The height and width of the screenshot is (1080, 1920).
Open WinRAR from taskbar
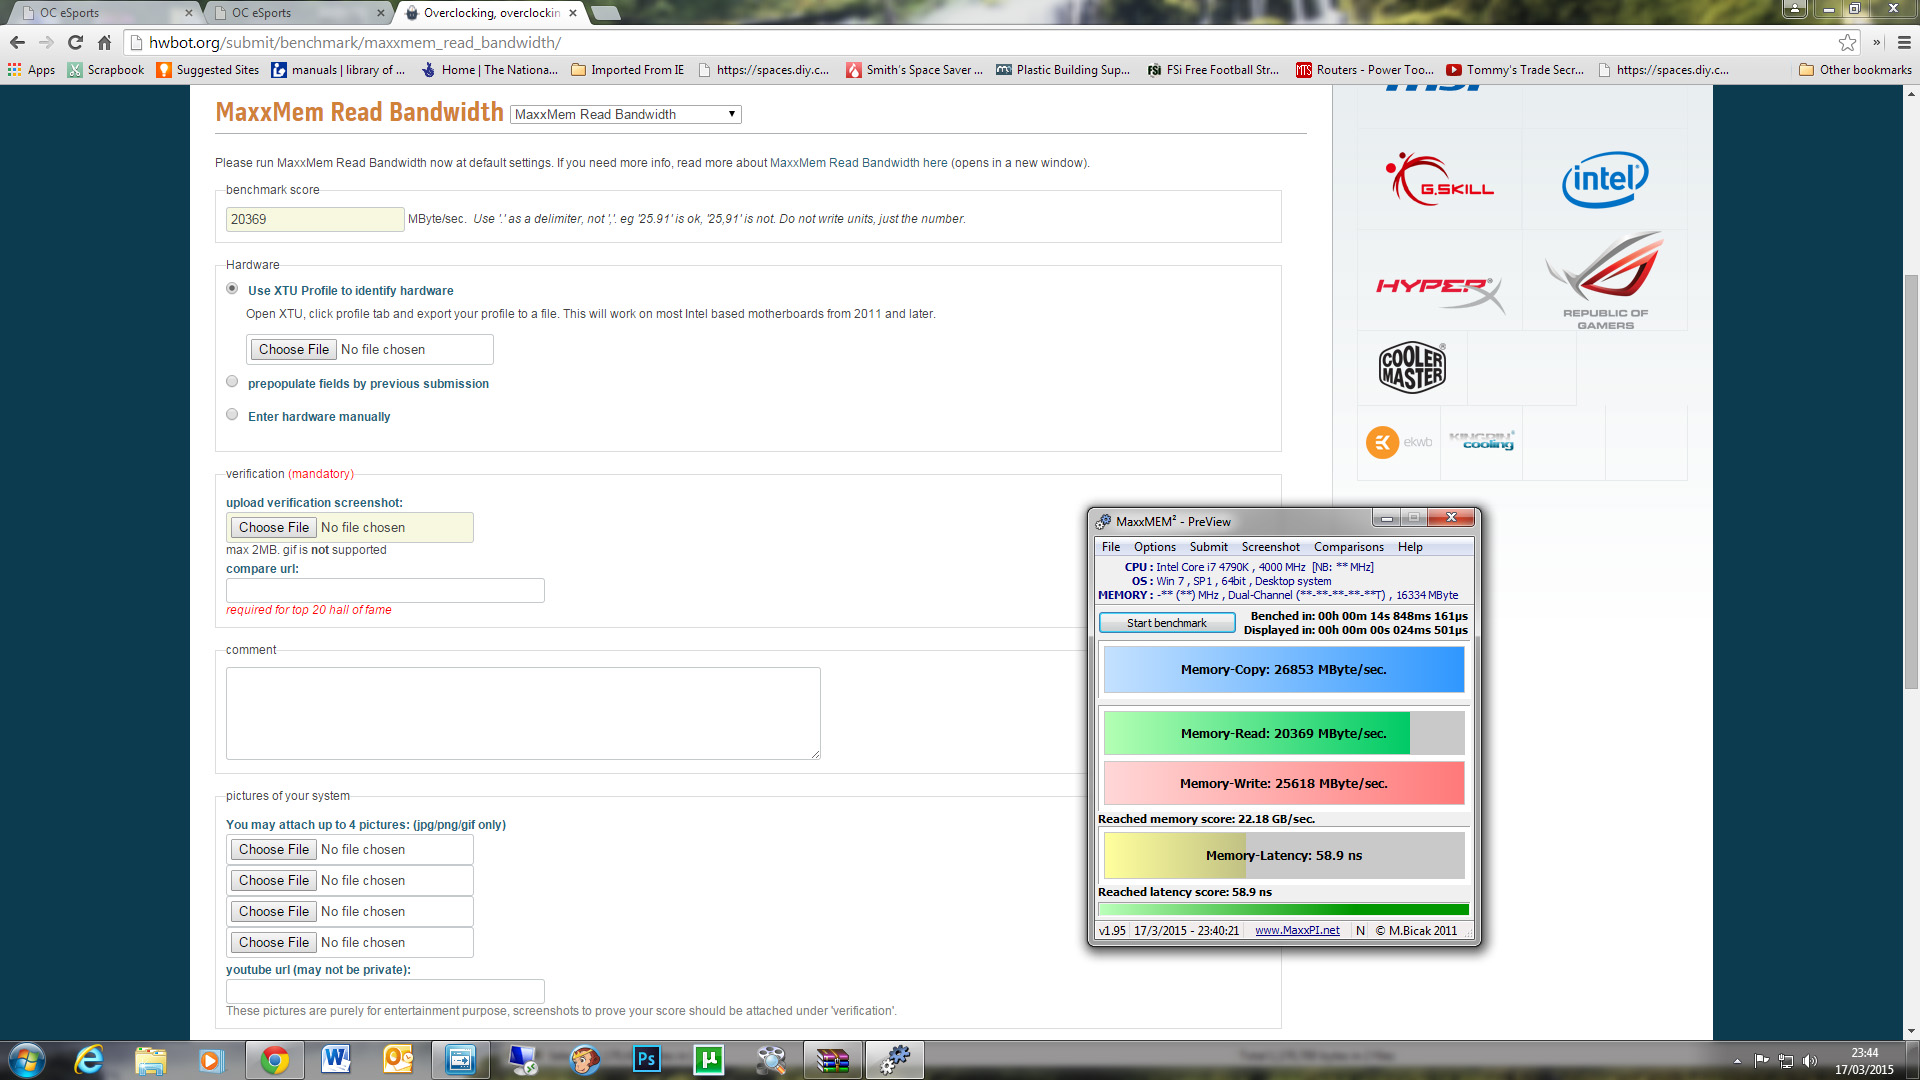pyautogui.click(x=832, y=1060)
